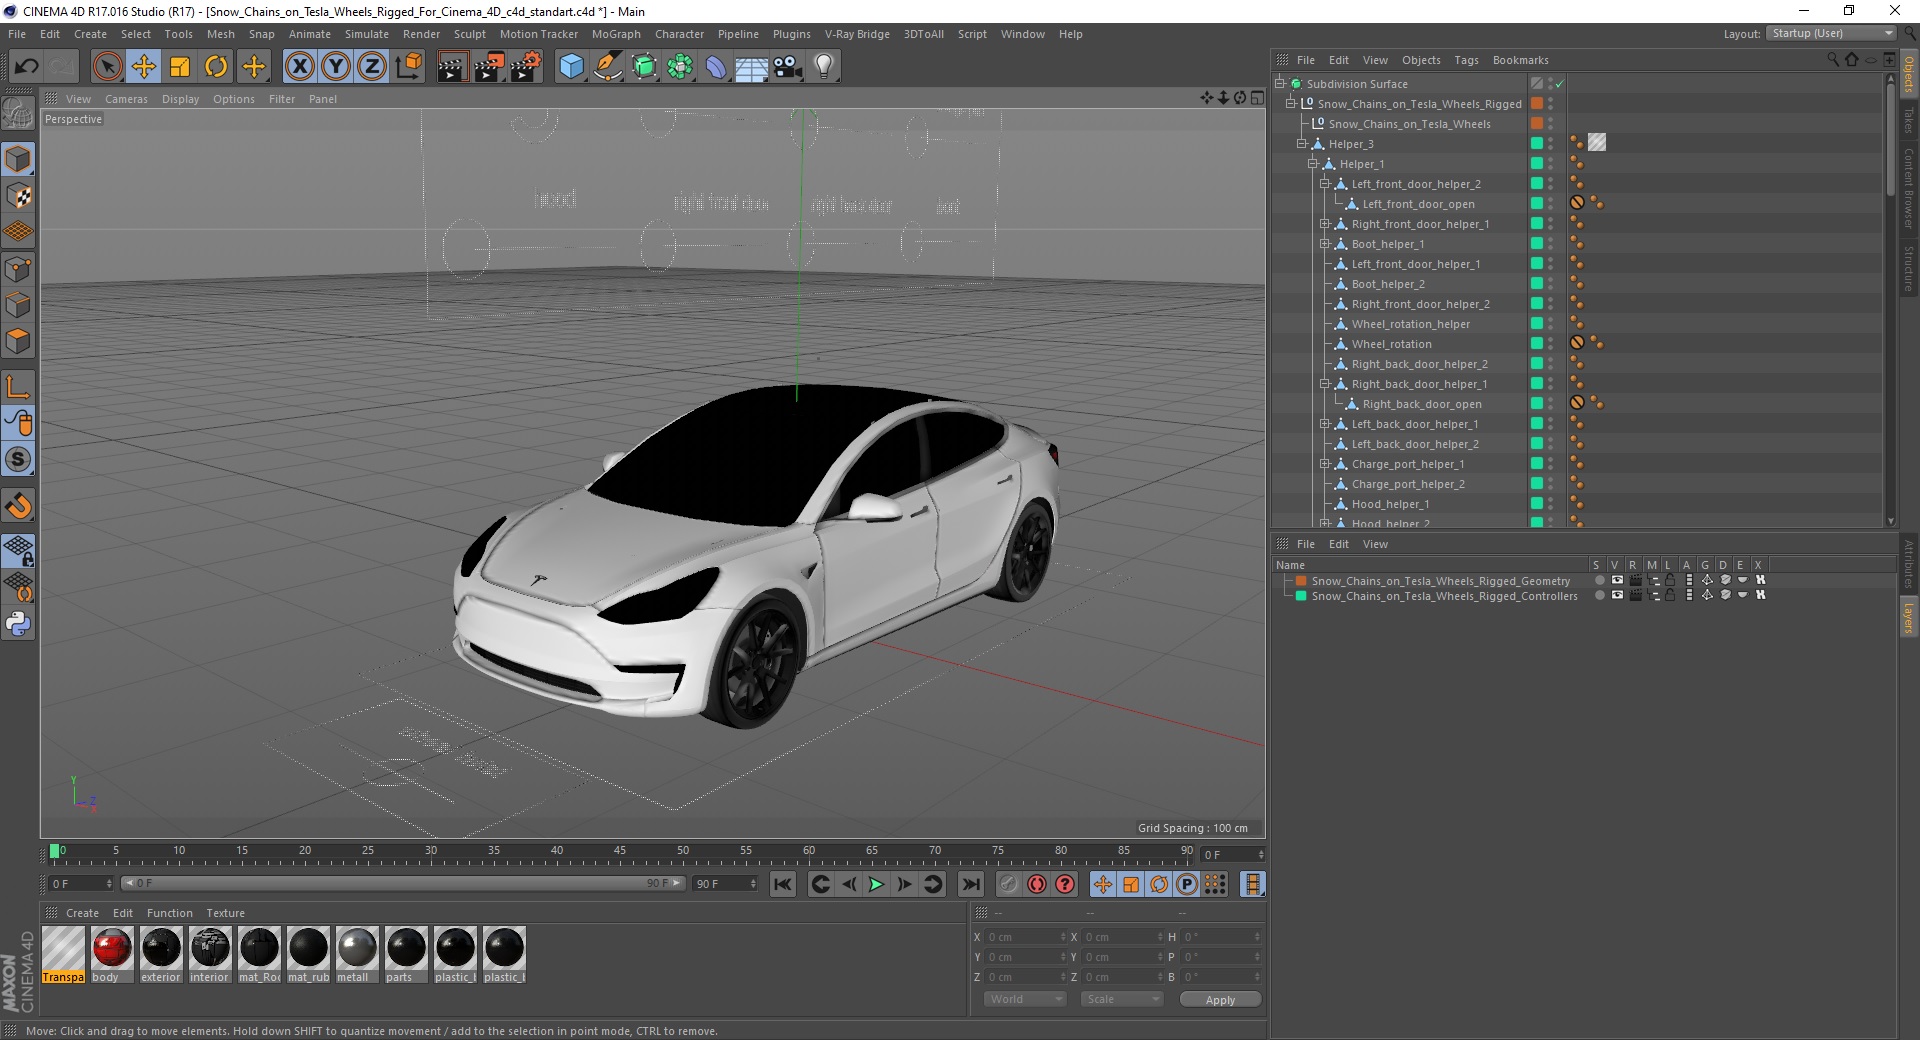Go to start of animation

783,884
